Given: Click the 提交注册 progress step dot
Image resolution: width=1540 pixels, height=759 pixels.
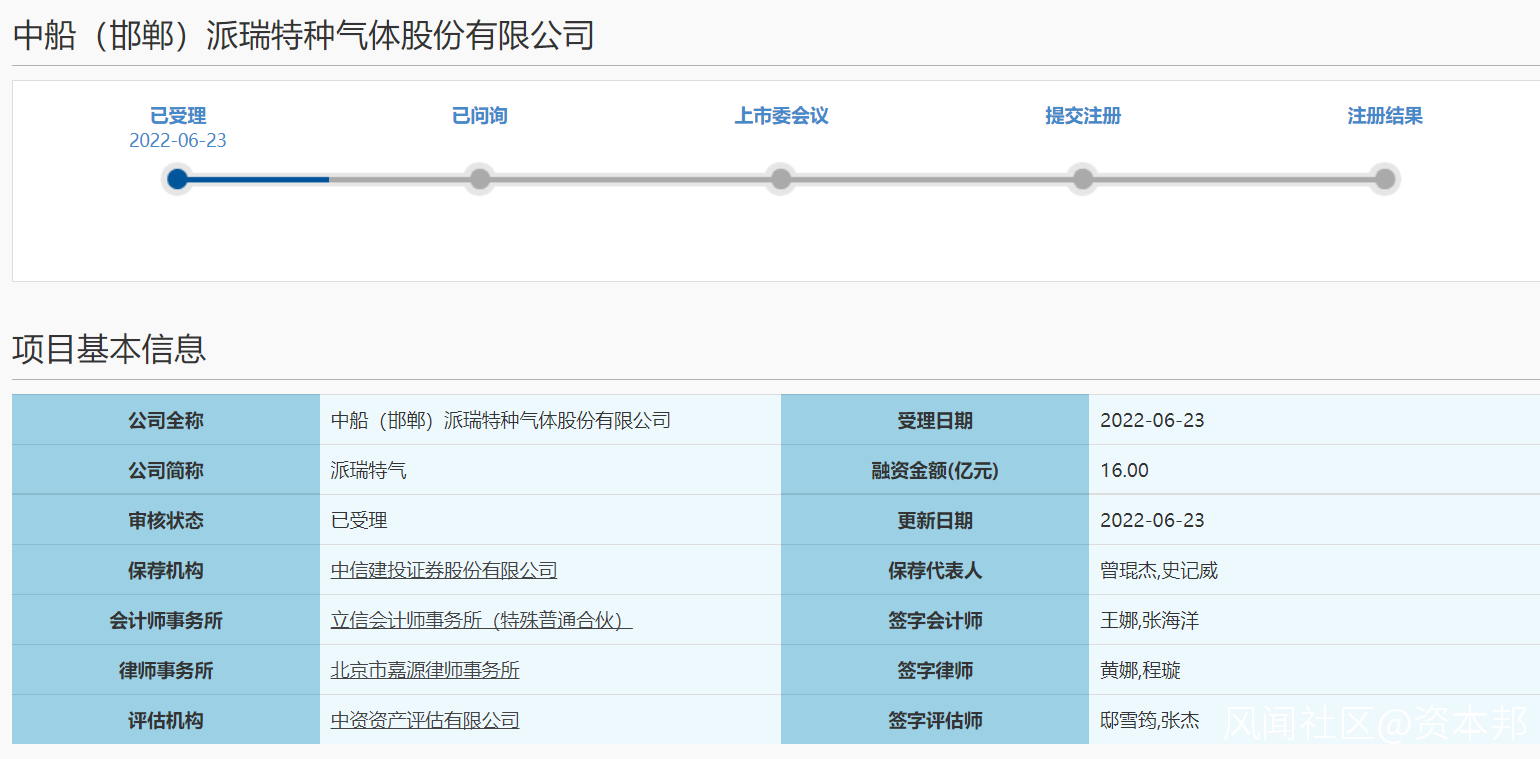Looking at the screenshot, I should click(x=1083, y=179).
